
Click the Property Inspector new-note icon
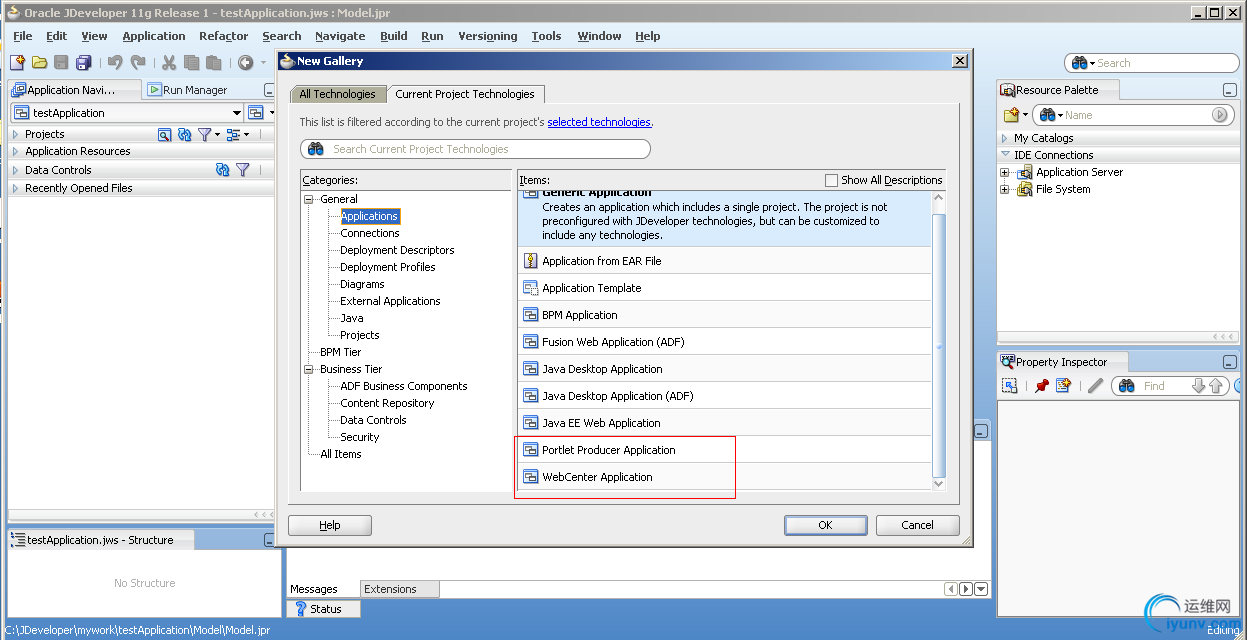tap(1064, 386)
